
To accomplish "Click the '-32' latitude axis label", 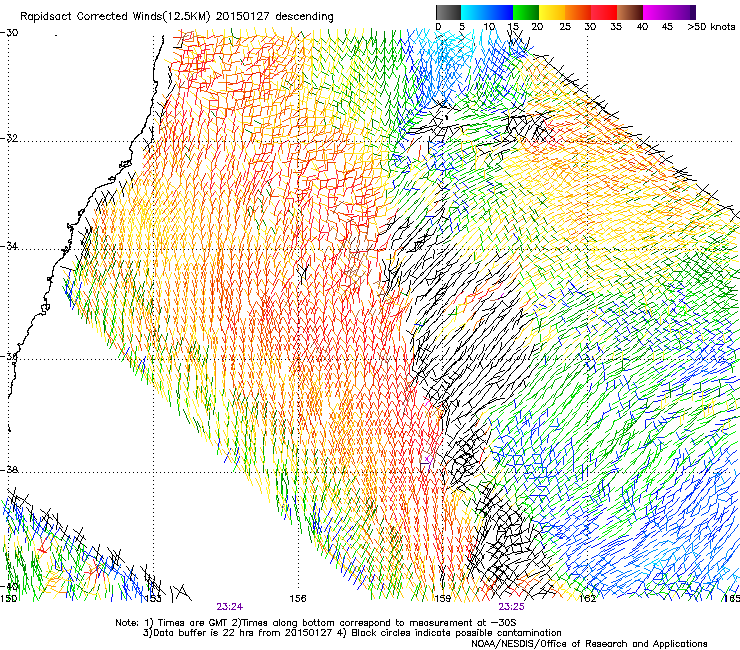I will pyautogui.click(x=9, y=138).
